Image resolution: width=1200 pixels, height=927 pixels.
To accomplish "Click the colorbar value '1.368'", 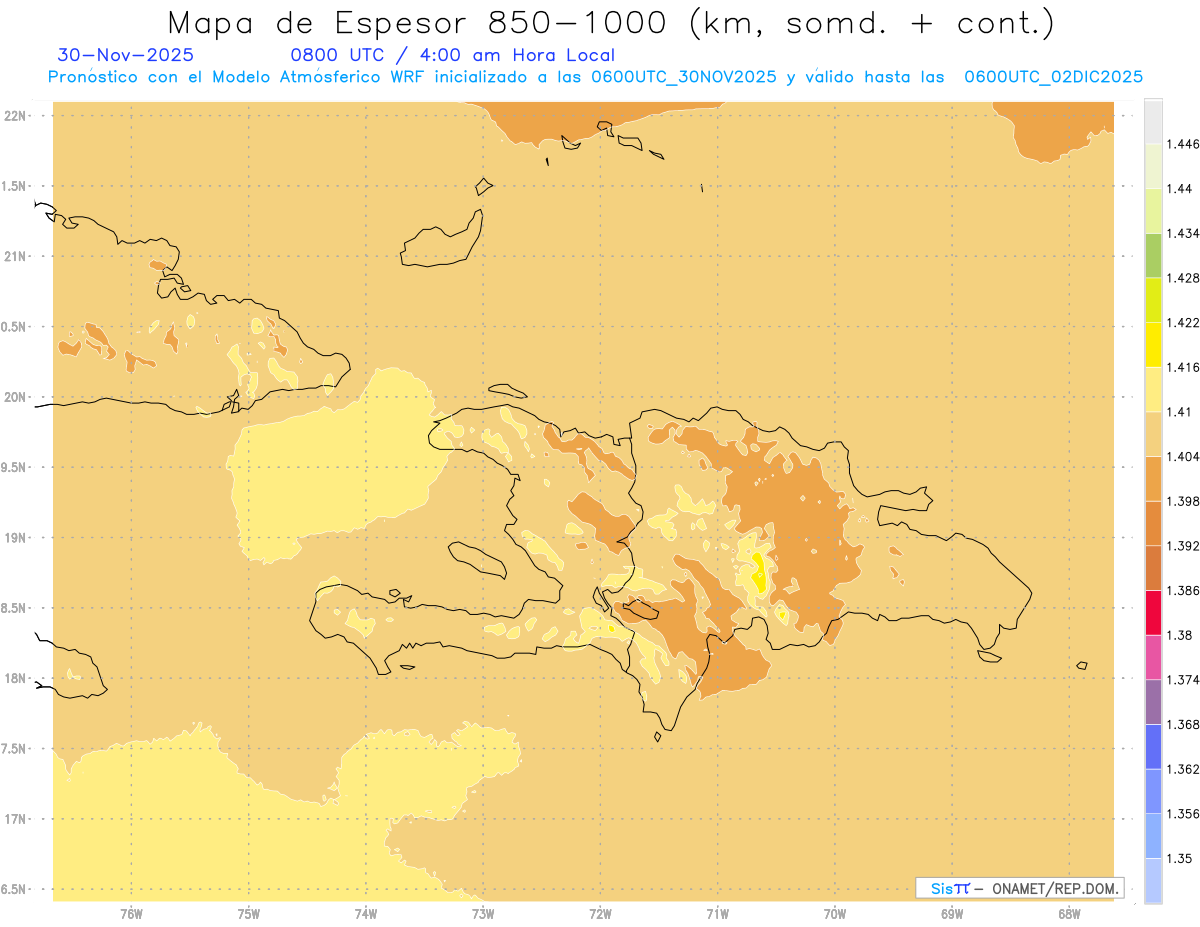I will point(1183,724).
